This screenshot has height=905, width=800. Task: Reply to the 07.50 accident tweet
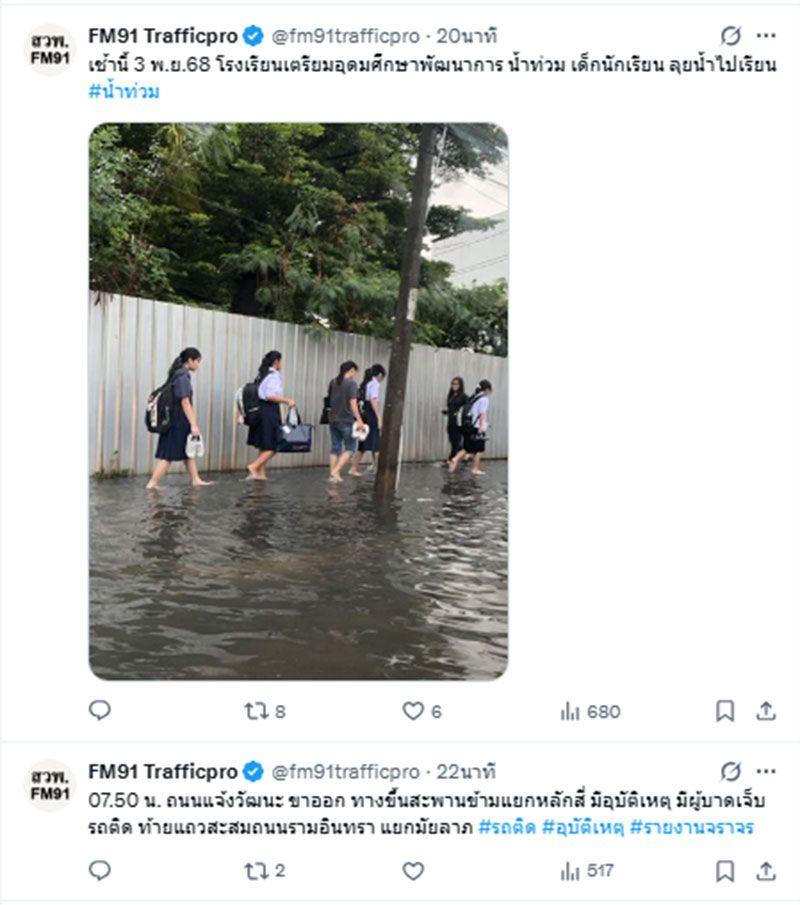(100, 871)
